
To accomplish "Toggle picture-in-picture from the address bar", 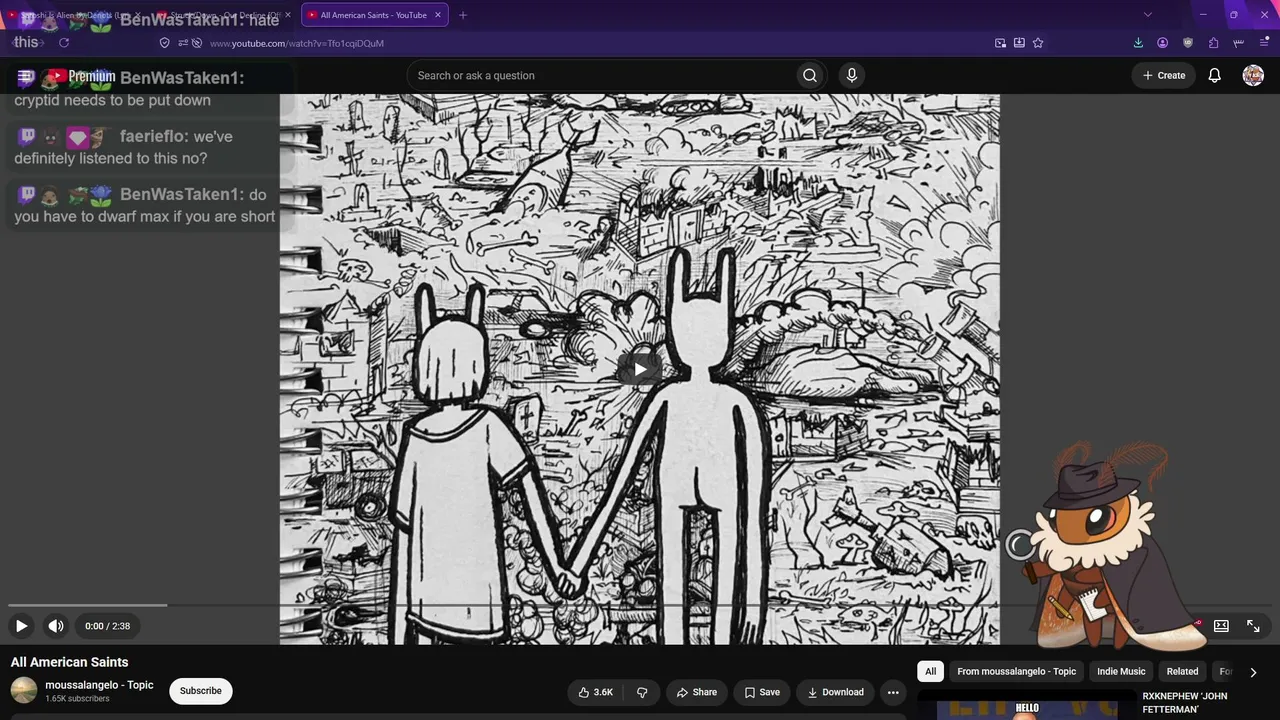I will [1000, 43].
